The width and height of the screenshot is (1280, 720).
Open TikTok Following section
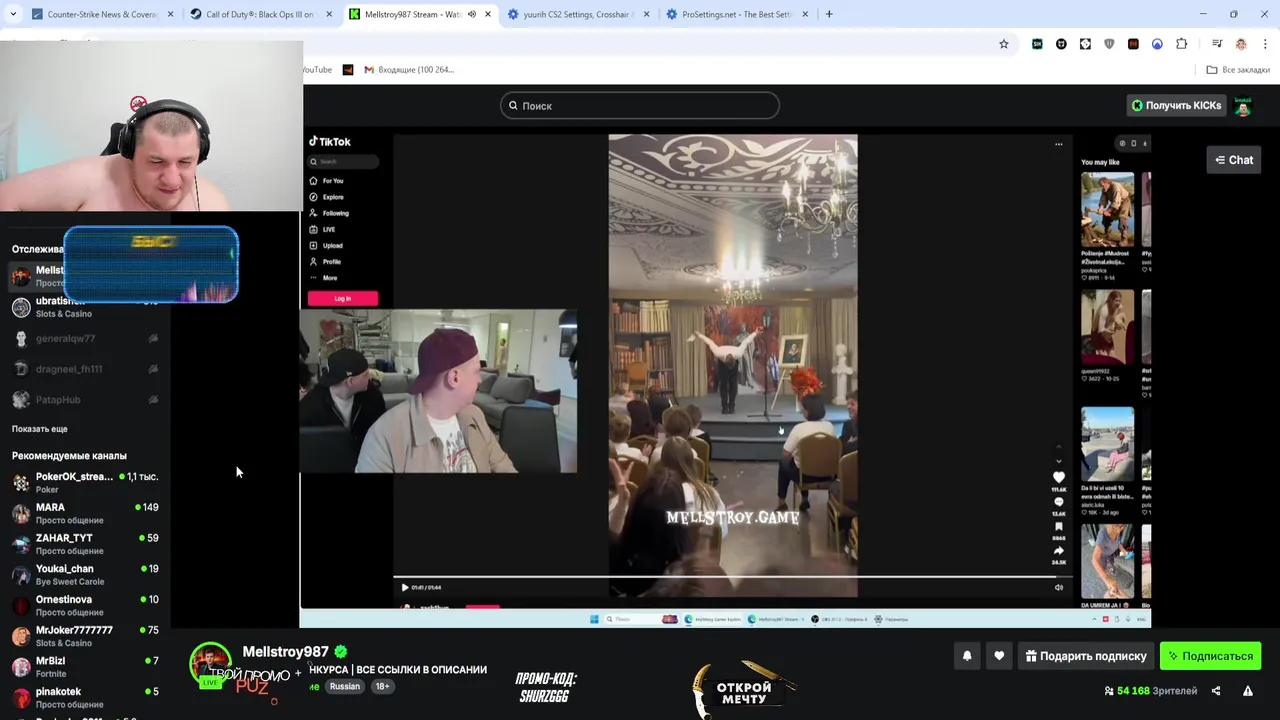[x=329, y=213]
